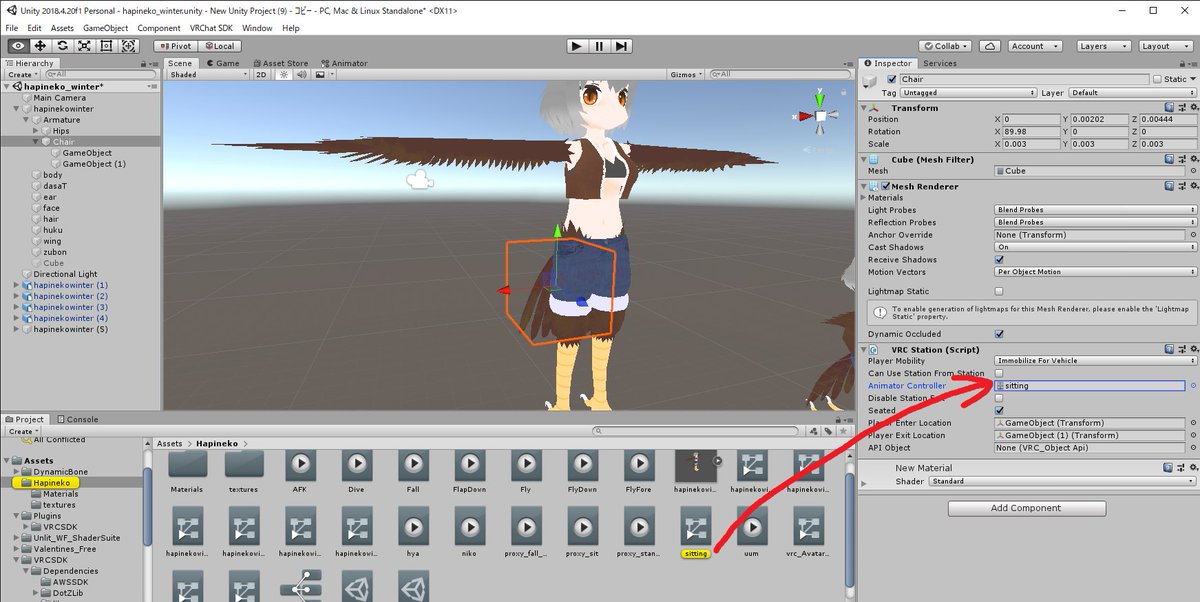Open the Component menu

click(159, 28)
